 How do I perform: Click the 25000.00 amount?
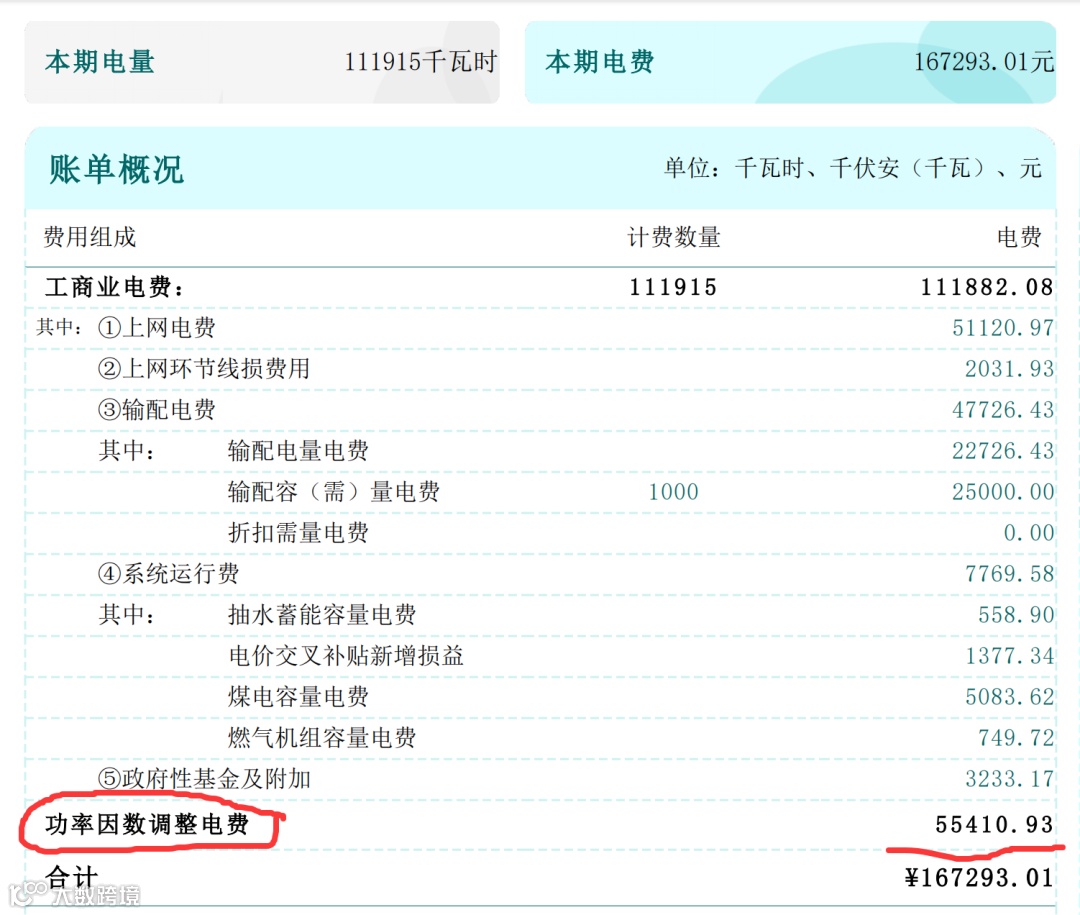pyautogui.click(x=1003, y=492)
